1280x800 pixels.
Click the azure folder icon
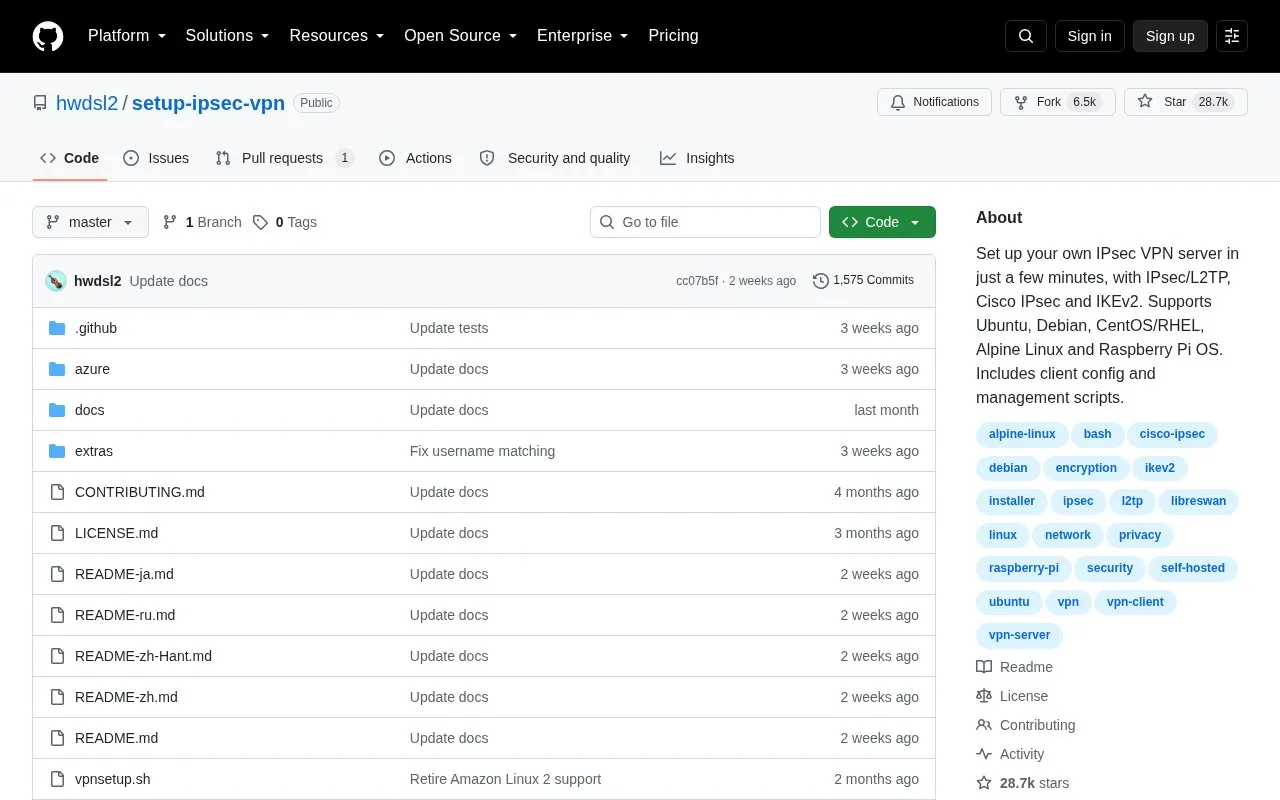coord(57,369)
